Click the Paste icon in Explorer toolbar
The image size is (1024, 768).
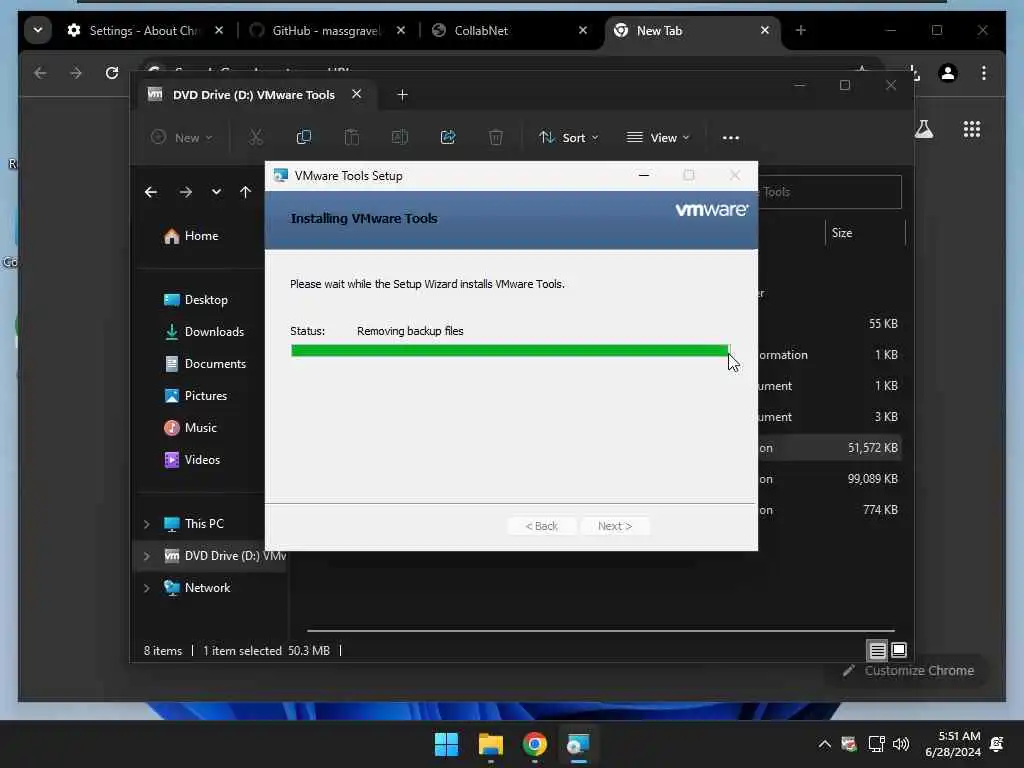pyautogui.click(x=351, y=137)
